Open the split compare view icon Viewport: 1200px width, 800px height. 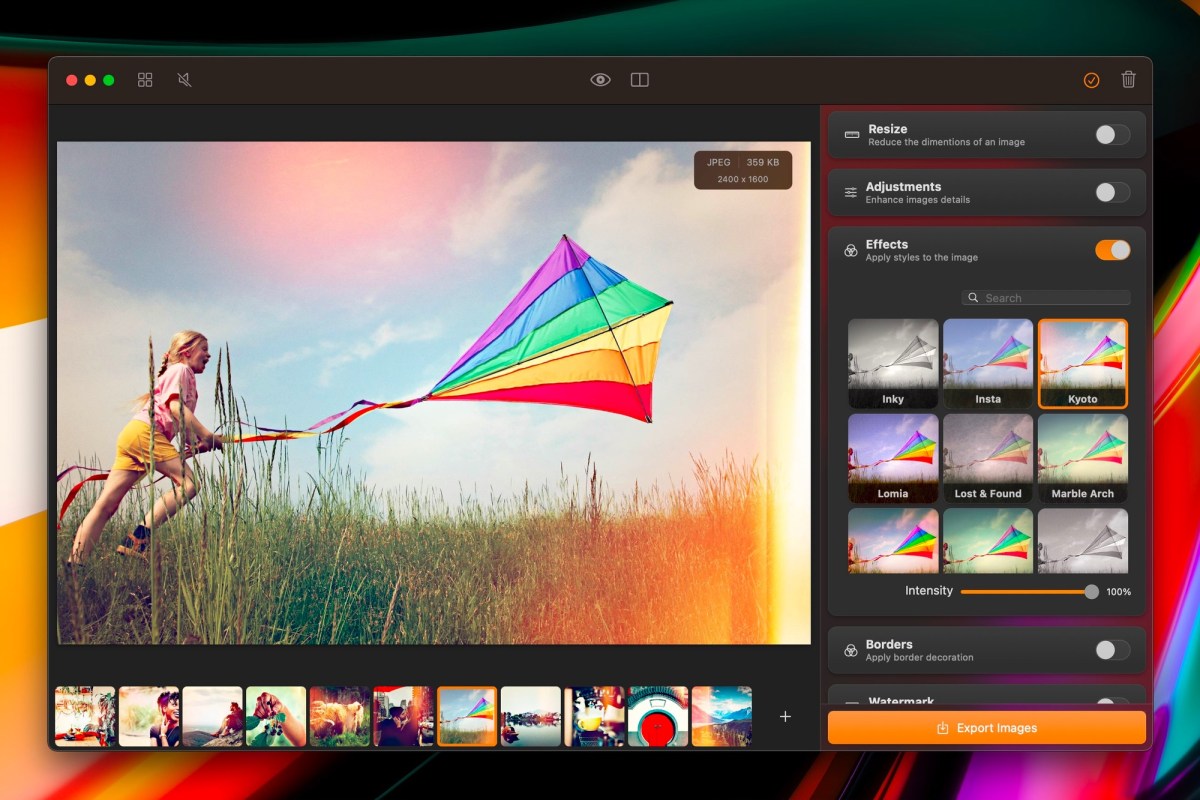tap(640, 80)
